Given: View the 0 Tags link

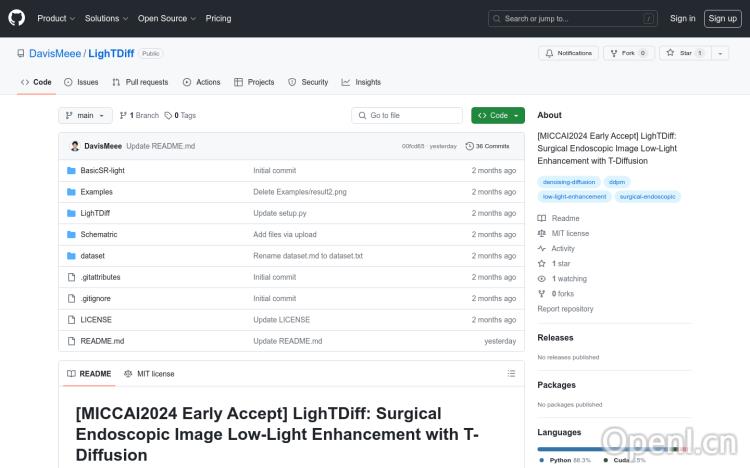Looking at the screenshot, I should pos(180,115).
